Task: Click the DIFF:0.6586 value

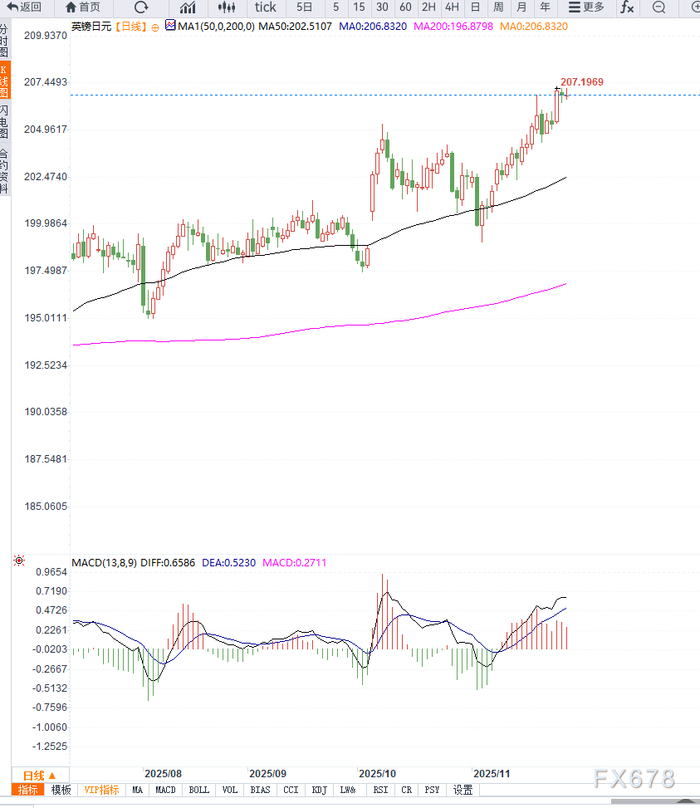Action: point(168,563)
